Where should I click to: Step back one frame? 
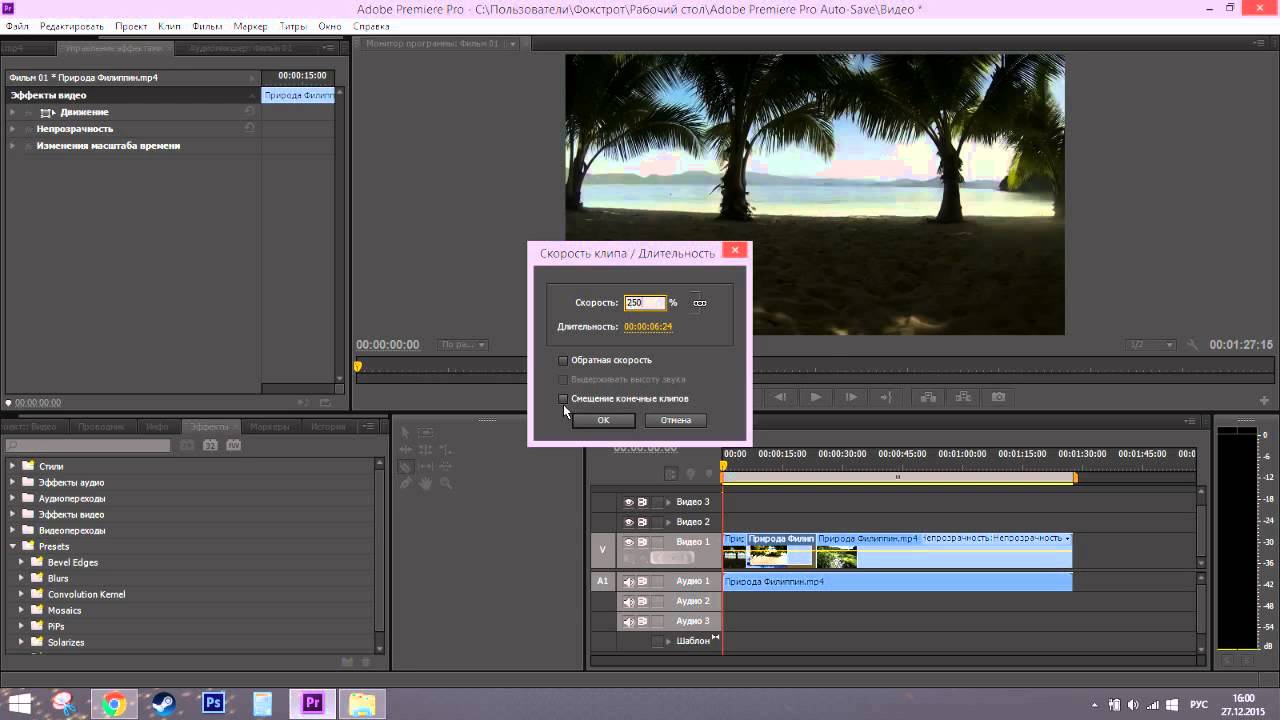(x=780, y=397)
